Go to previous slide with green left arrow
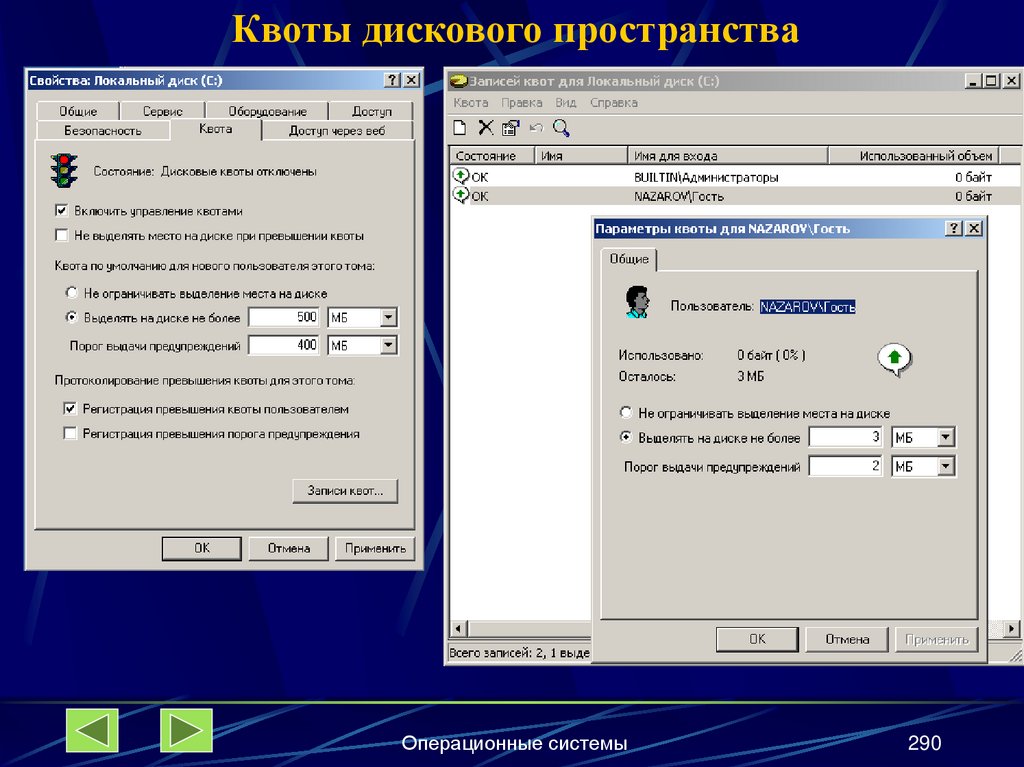This screenshot has height=767, width=1024. pyautogui.click(x=92, y=730)
